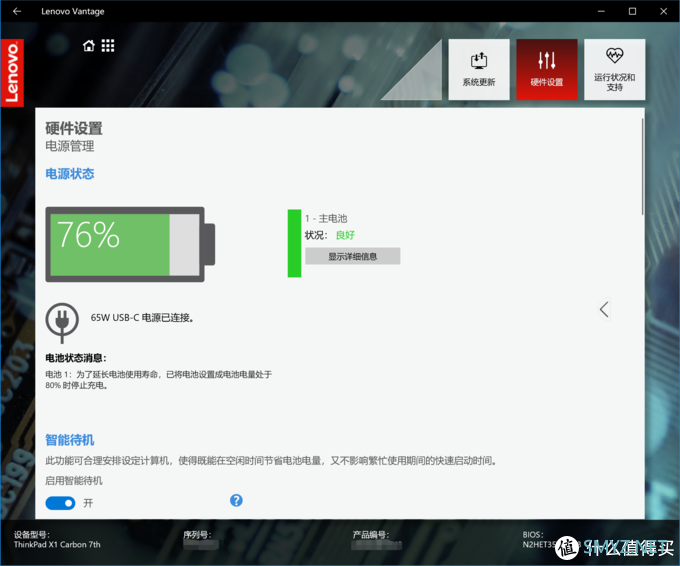Toggle the 启用智能待机 switch
Image resolution: width=680 pixels, height=566 pixels.
(x=60, y=503)
